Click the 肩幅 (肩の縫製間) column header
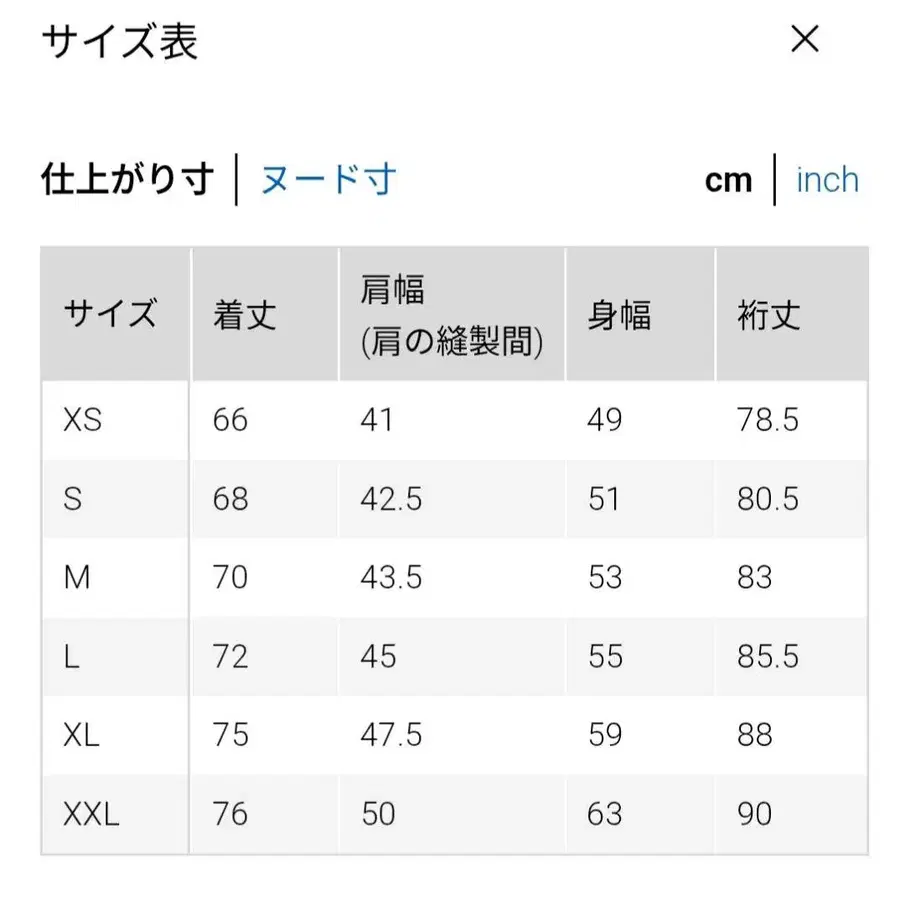 450,315
